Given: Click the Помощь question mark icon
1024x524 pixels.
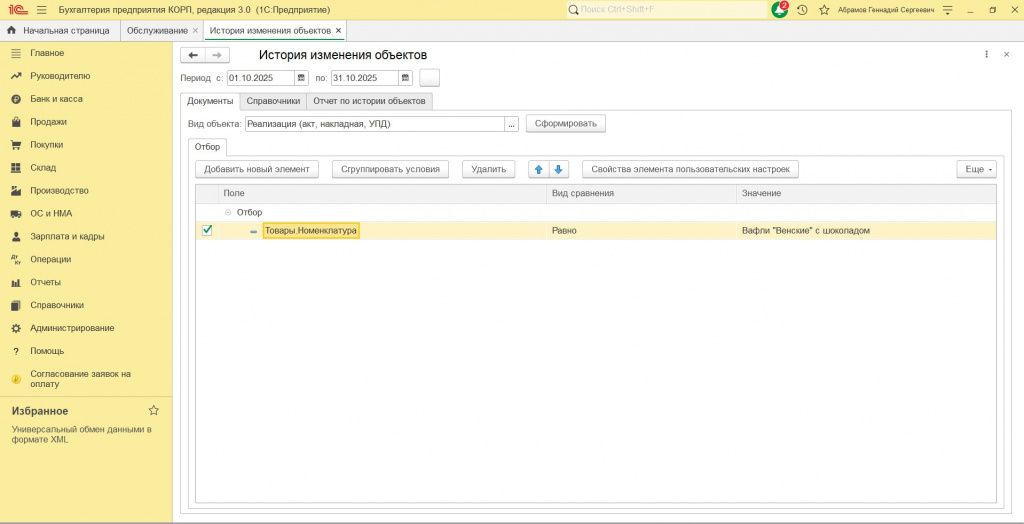Looking at the screenshot, I should click(x=16, y=351).
